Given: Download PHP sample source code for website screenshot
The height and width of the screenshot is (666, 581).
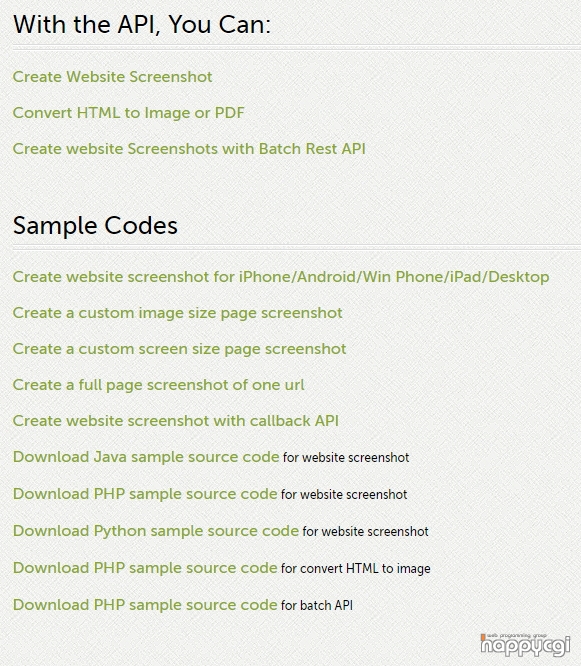Looking at the screenshot, I should [x=145, y=494].
